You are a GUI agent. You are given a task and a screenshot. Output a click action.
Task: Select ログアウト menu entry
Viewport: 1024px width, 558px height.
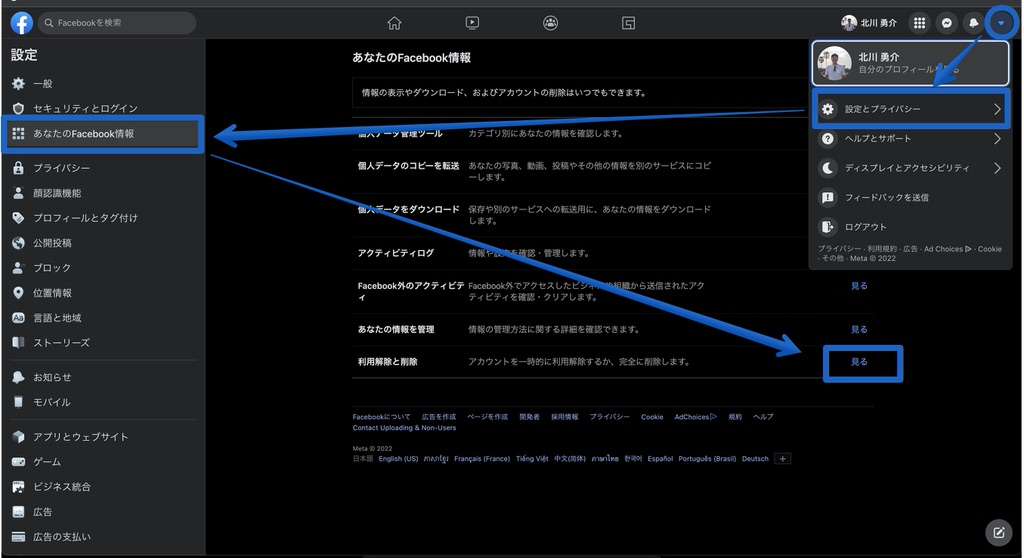point(910,227)
